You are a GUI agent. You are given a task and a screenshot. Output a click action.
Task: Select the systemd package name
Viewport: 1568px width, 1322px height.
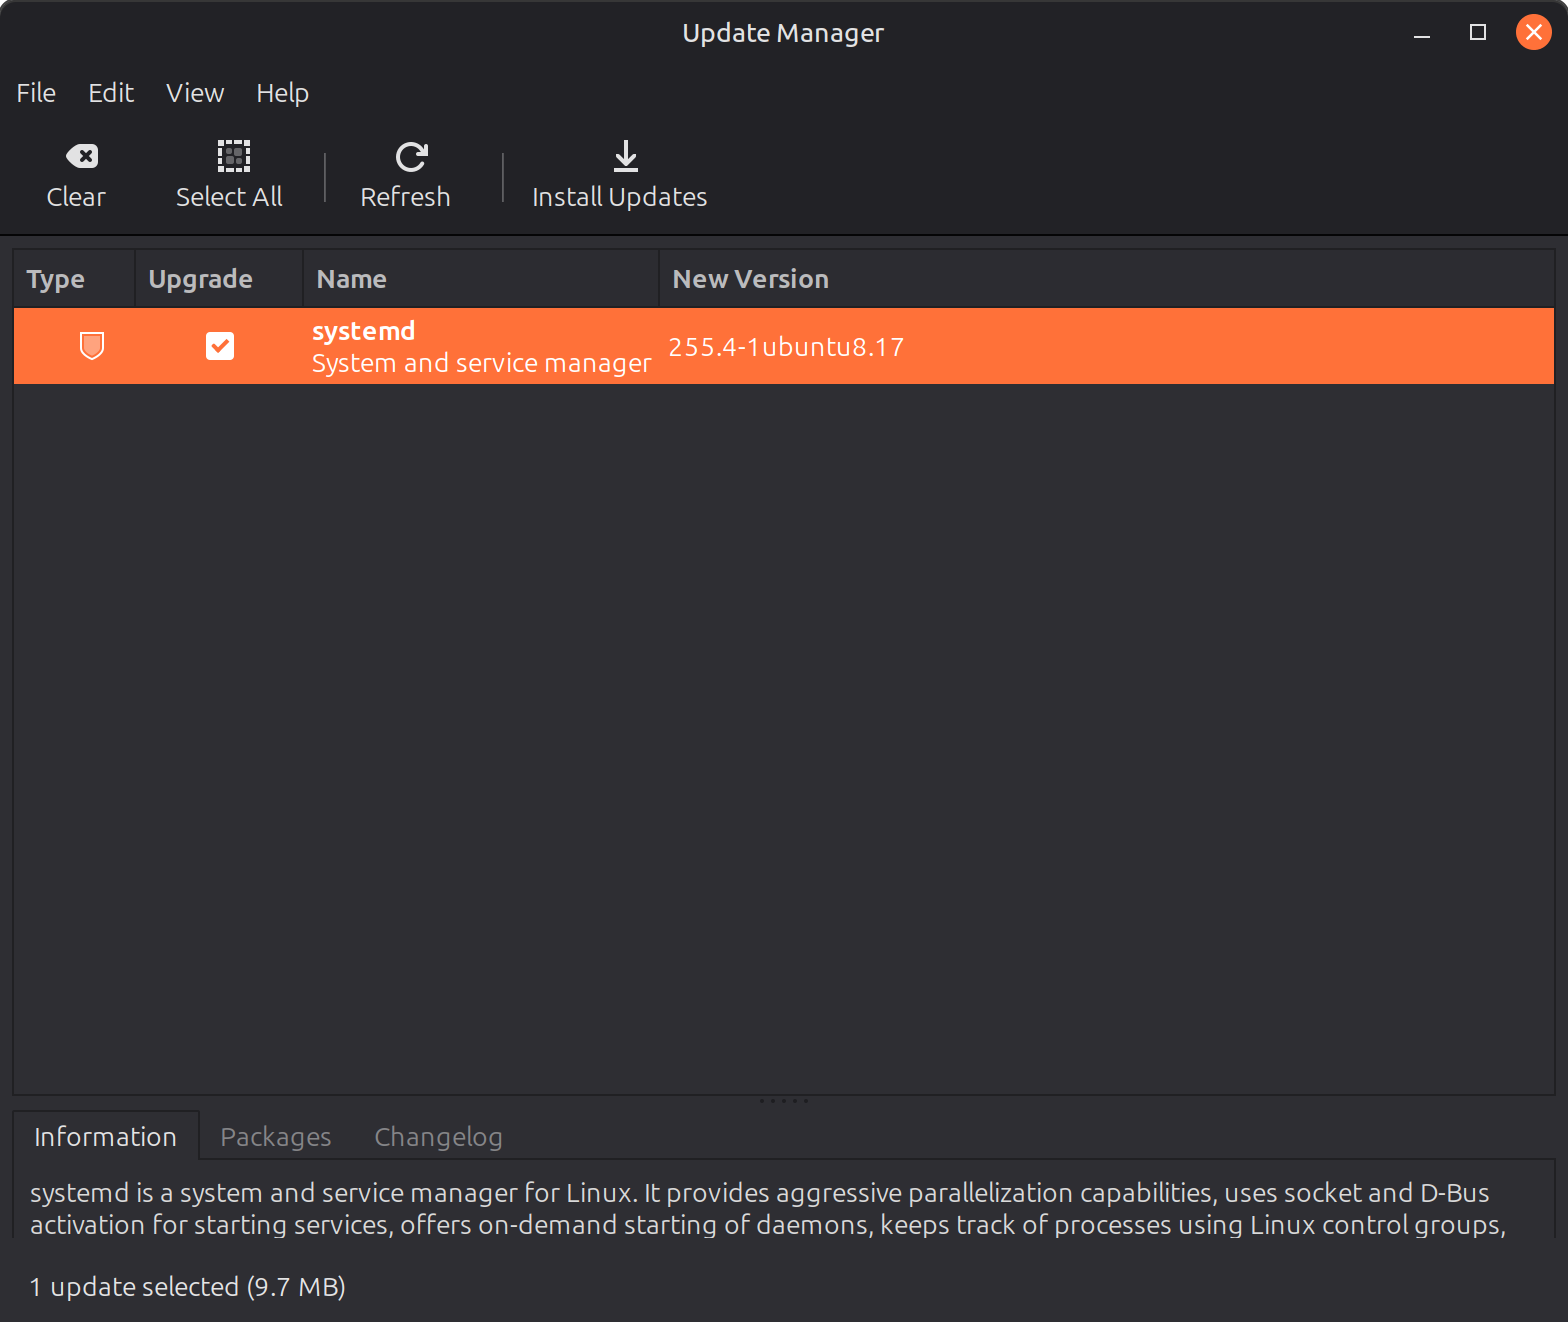364,331
